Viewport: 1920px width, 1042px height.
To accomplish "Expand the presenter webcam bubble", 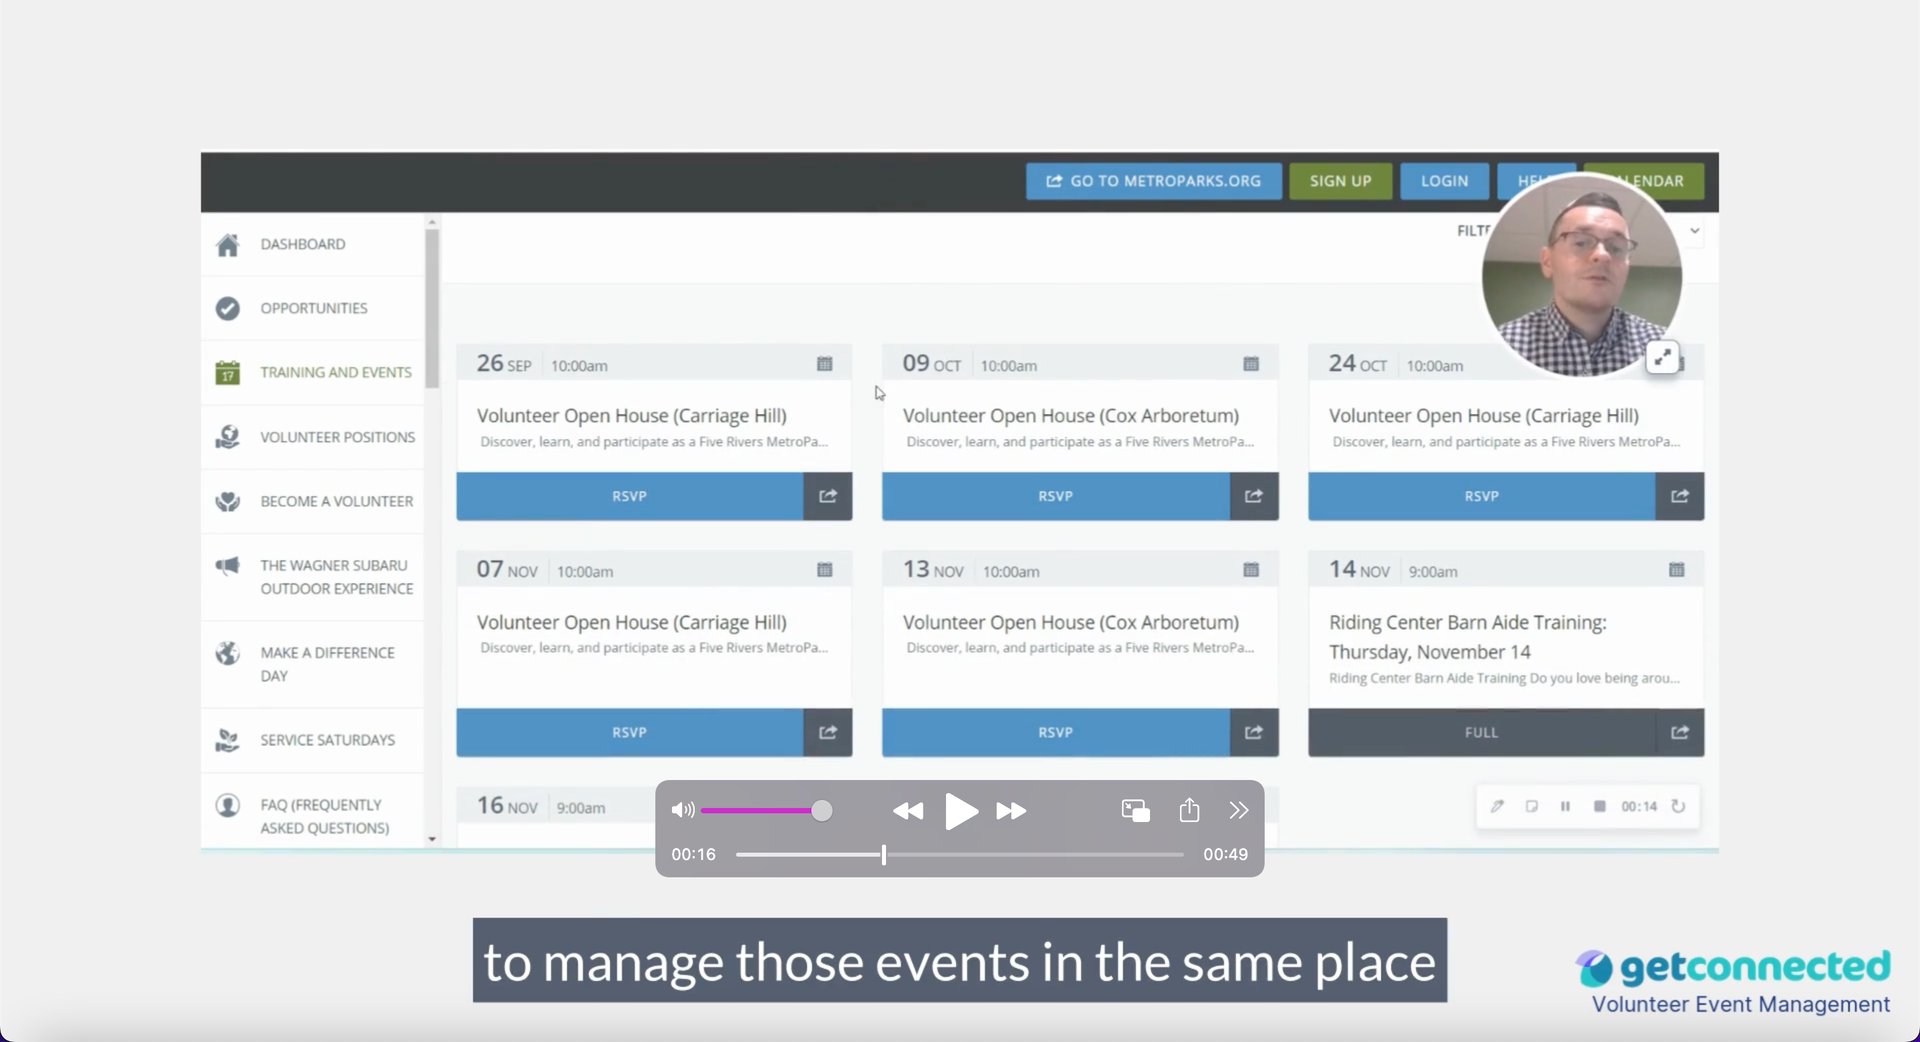I will 1662,357.
